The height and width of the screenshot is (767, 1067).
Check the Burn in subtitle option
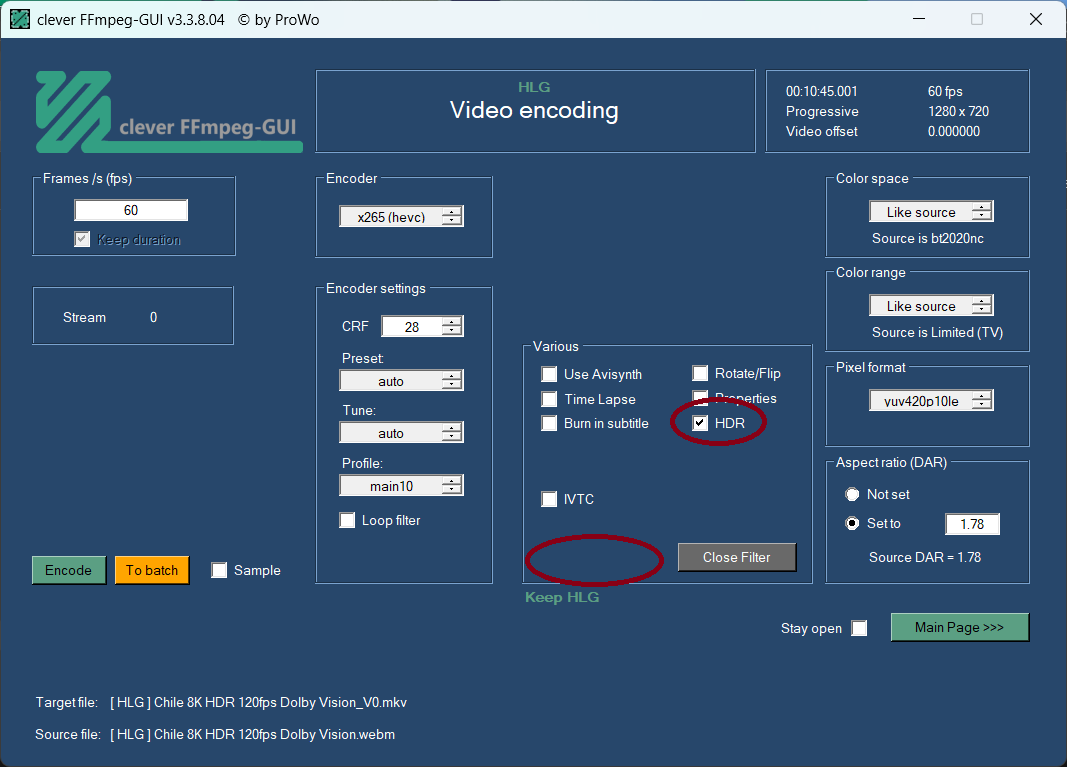[549, 423]
